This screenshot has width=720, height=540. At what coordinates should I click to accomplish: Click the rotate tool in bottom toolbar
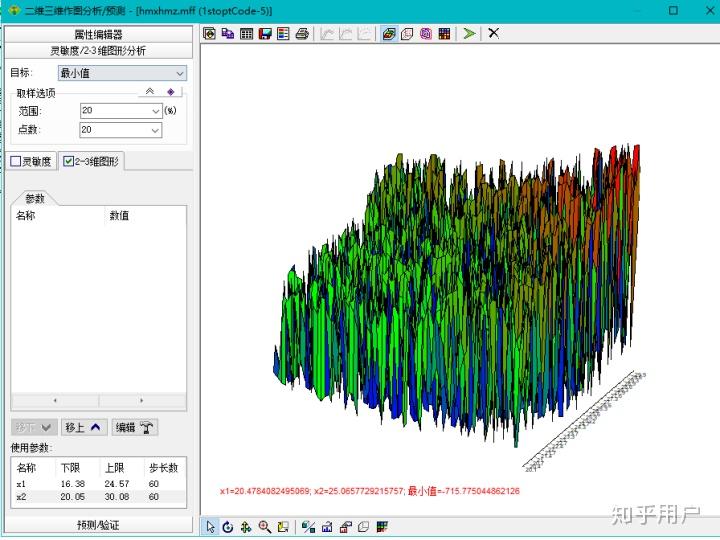pyautogui.click(x=227, y=527)
